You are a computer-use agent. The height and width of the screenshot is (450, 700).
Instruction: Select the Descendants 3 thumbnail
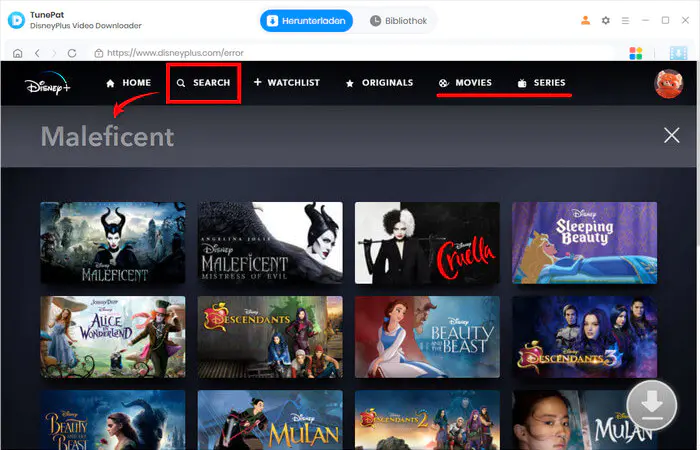point(584,337)
